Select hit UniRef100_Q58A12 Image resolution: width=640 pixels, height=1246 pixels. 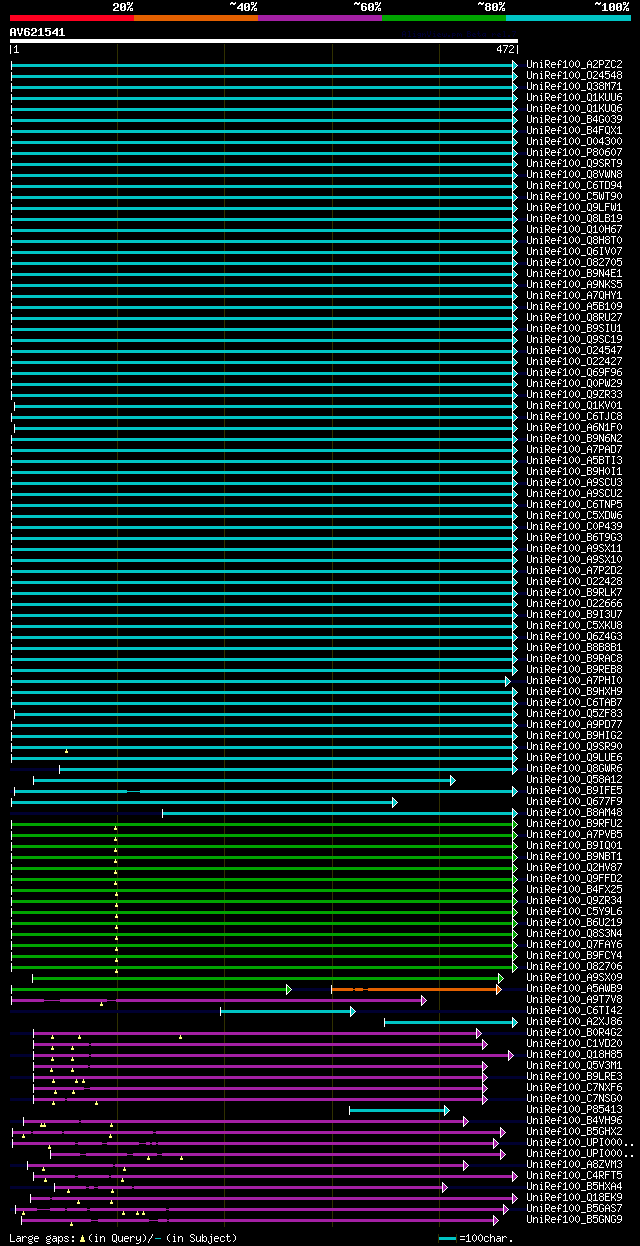pyautogui.click(x=574, y=780)
